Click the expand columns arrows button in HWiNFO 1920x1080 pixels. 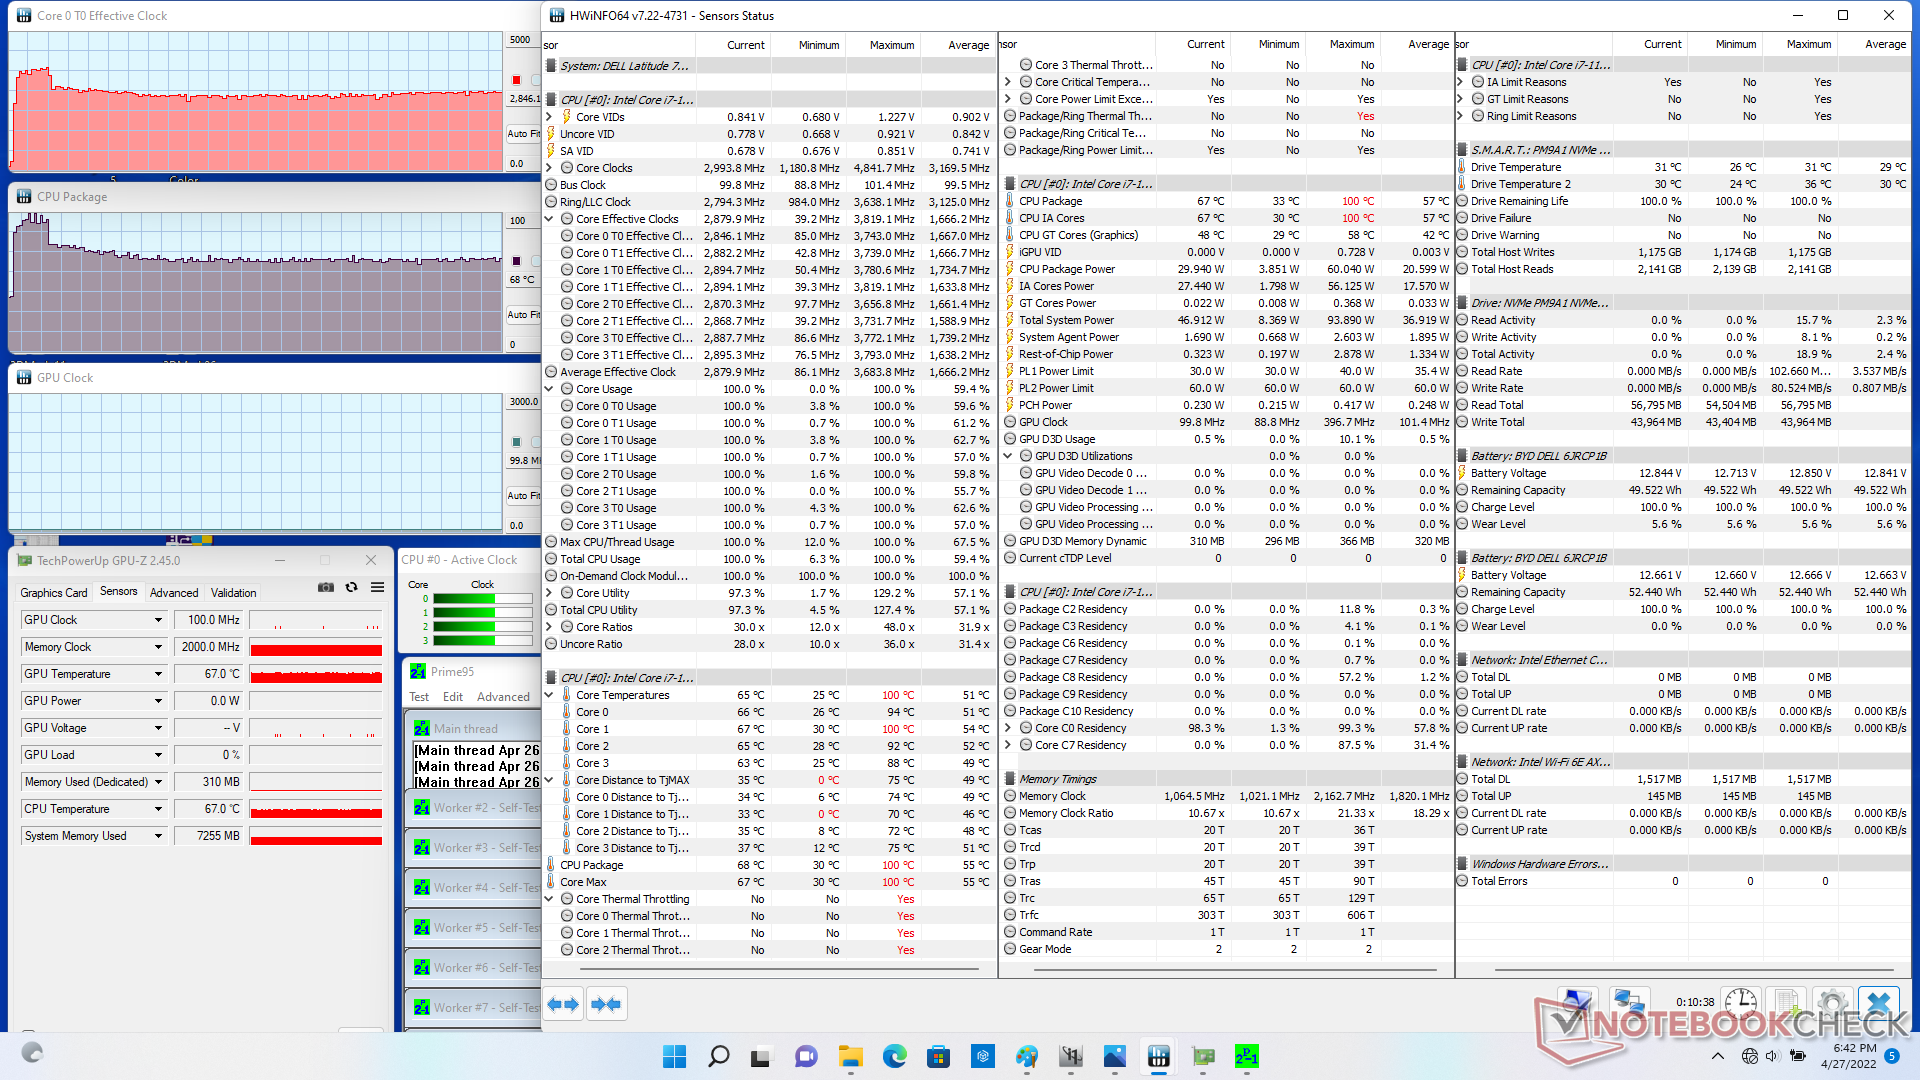tap(563, 1004)
